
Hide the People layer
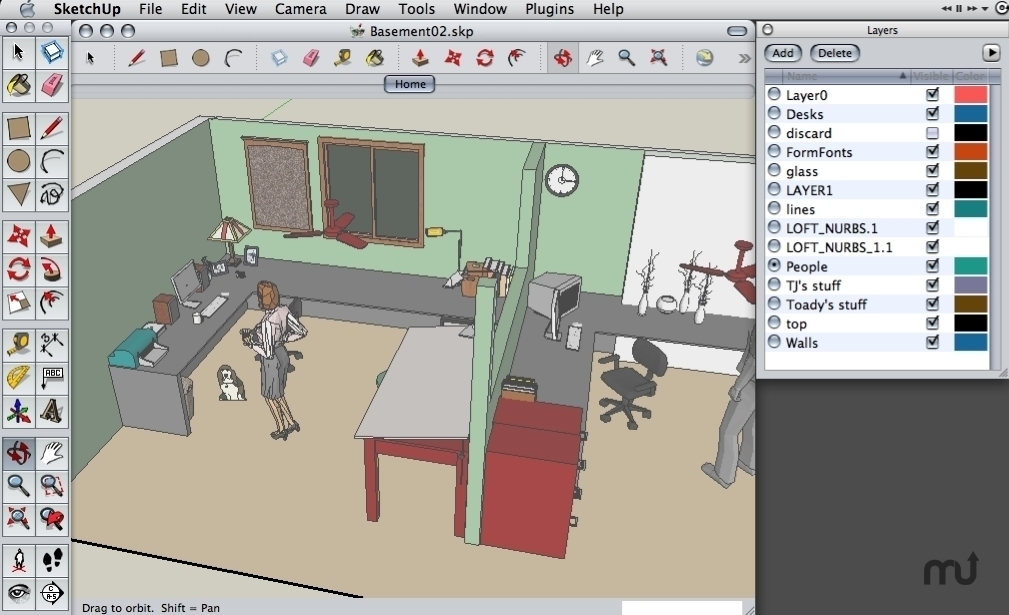pyautogui.click(x=932, y=266)
